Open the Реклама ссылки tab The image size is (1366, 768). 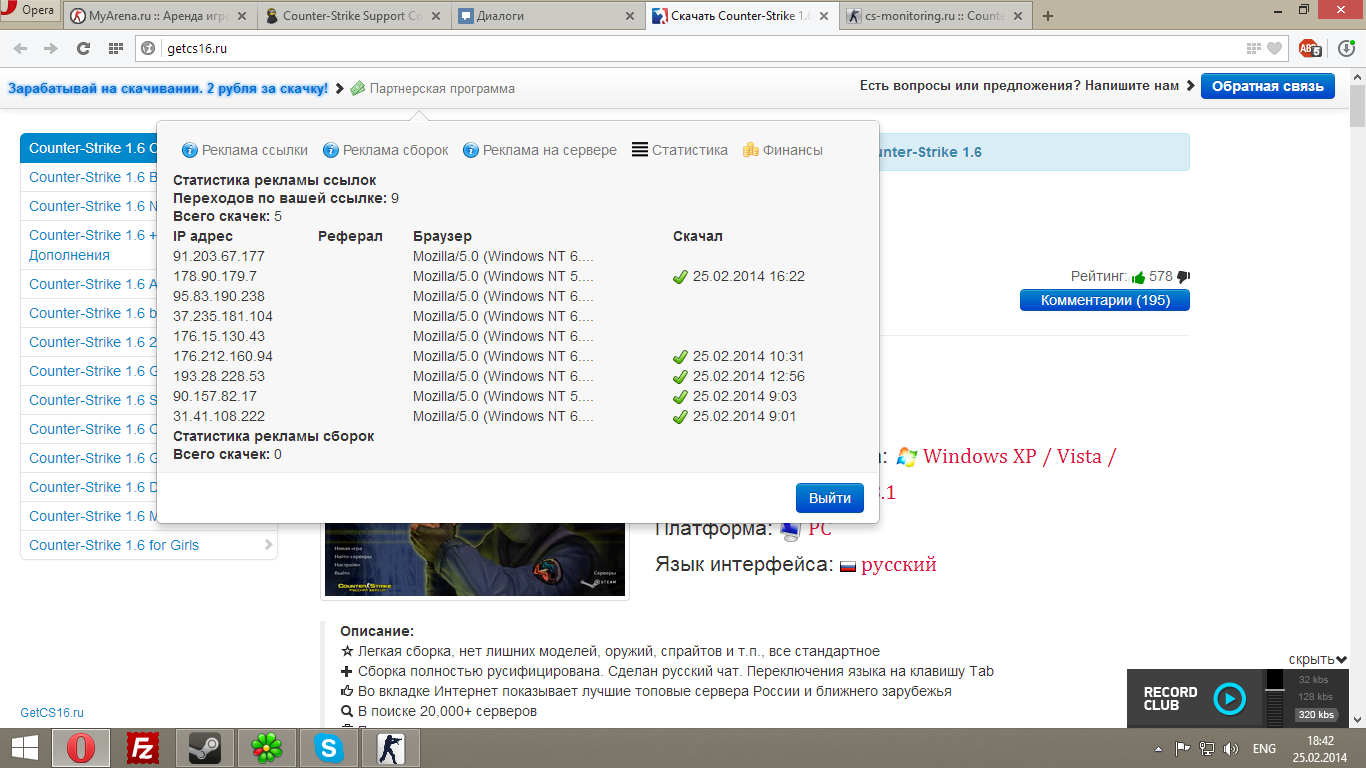(x=245, y=150)
